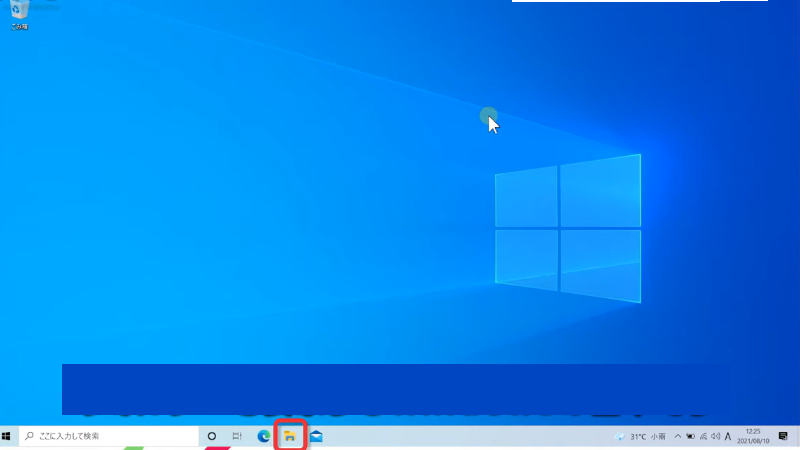The height and width of the screenshot is (450, 800).
Task: Open the Mail app from the taskbar
Action: (316, 436)
